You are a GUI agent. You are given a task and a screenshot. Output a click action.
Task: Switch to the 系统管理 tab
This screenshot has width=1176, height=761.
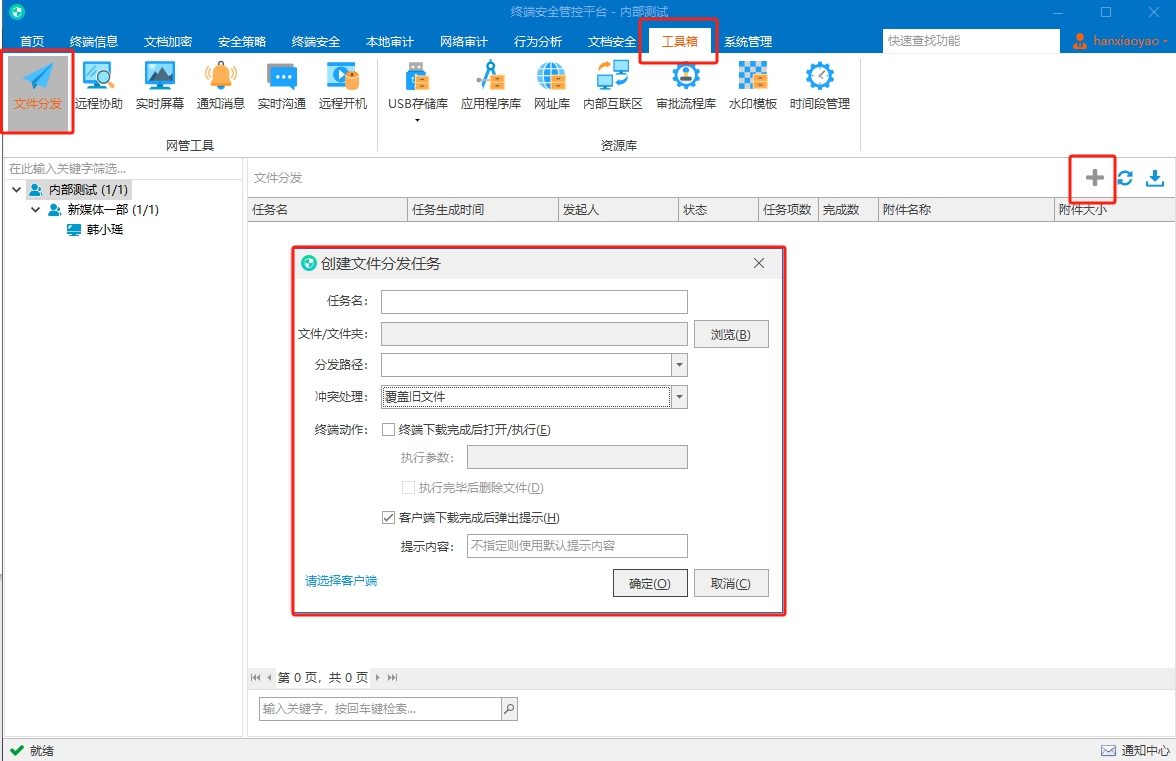[748, 41]
